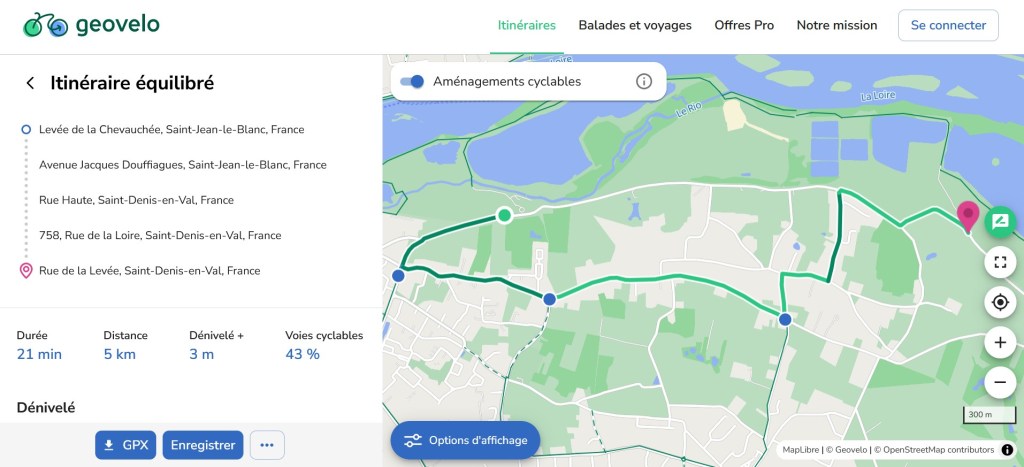
Task: Save route with Enregistrer button
Action: (203, 445)
